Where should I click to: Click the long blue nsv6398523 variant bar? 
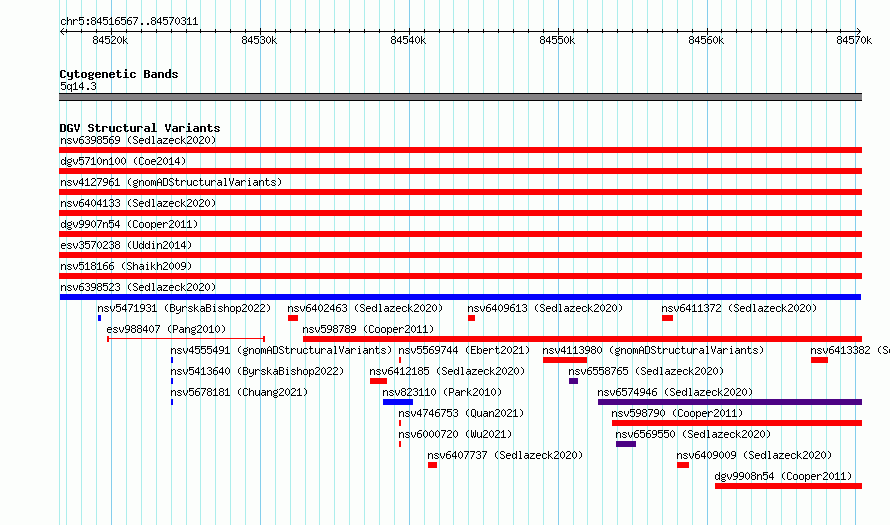click(x=460, y=297)
